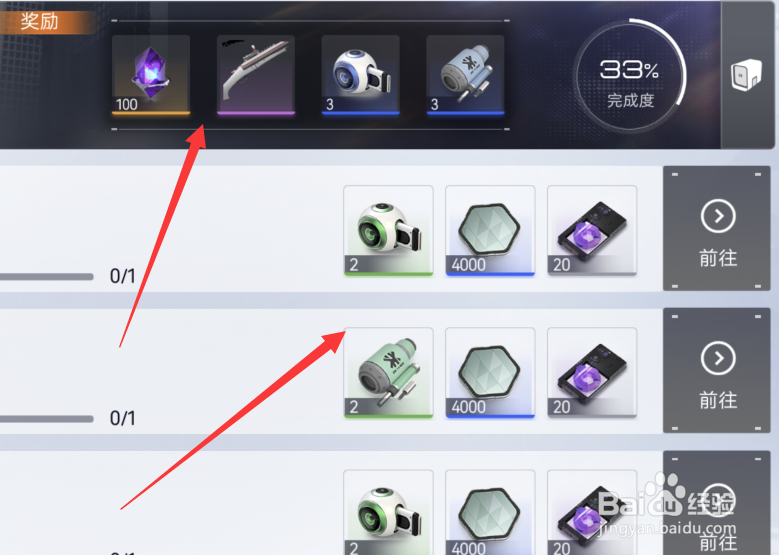Select the orange 奖励 tab label

[x=40, y=21]
